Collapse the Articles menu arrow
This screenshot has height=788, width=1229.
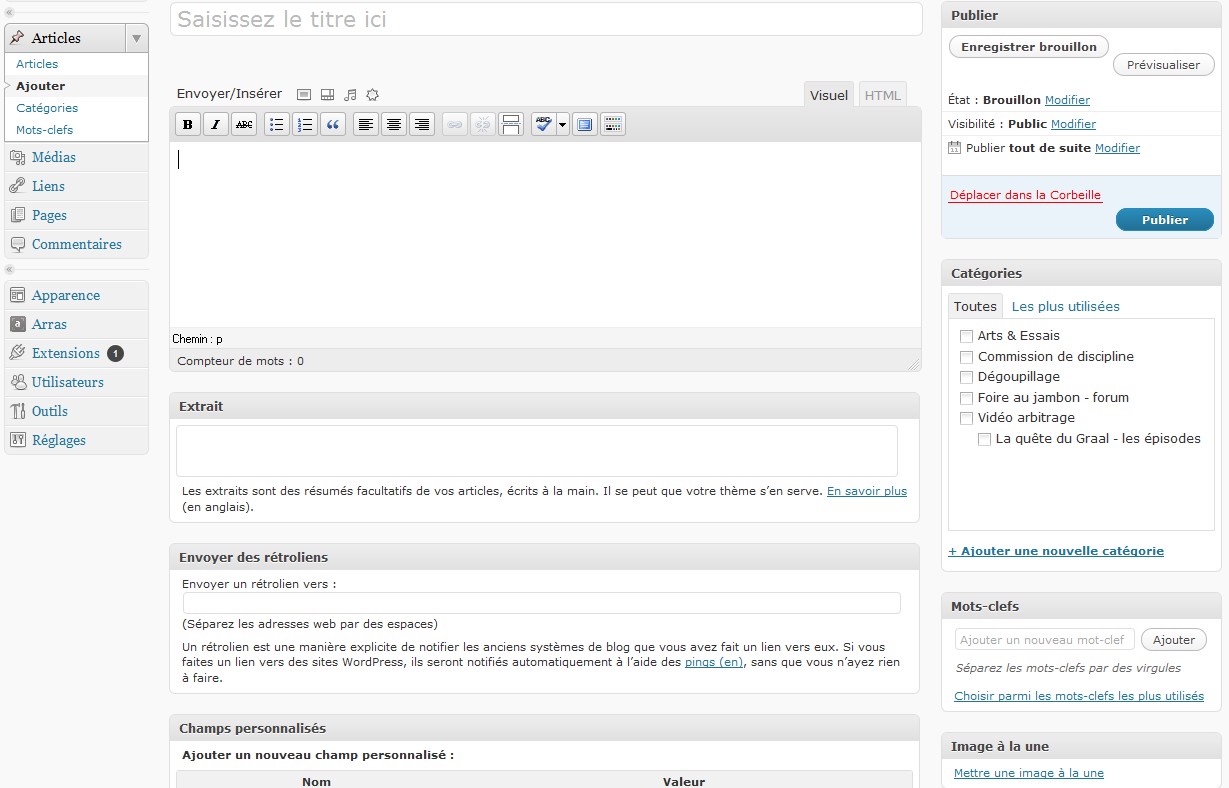tap(137, 38)
